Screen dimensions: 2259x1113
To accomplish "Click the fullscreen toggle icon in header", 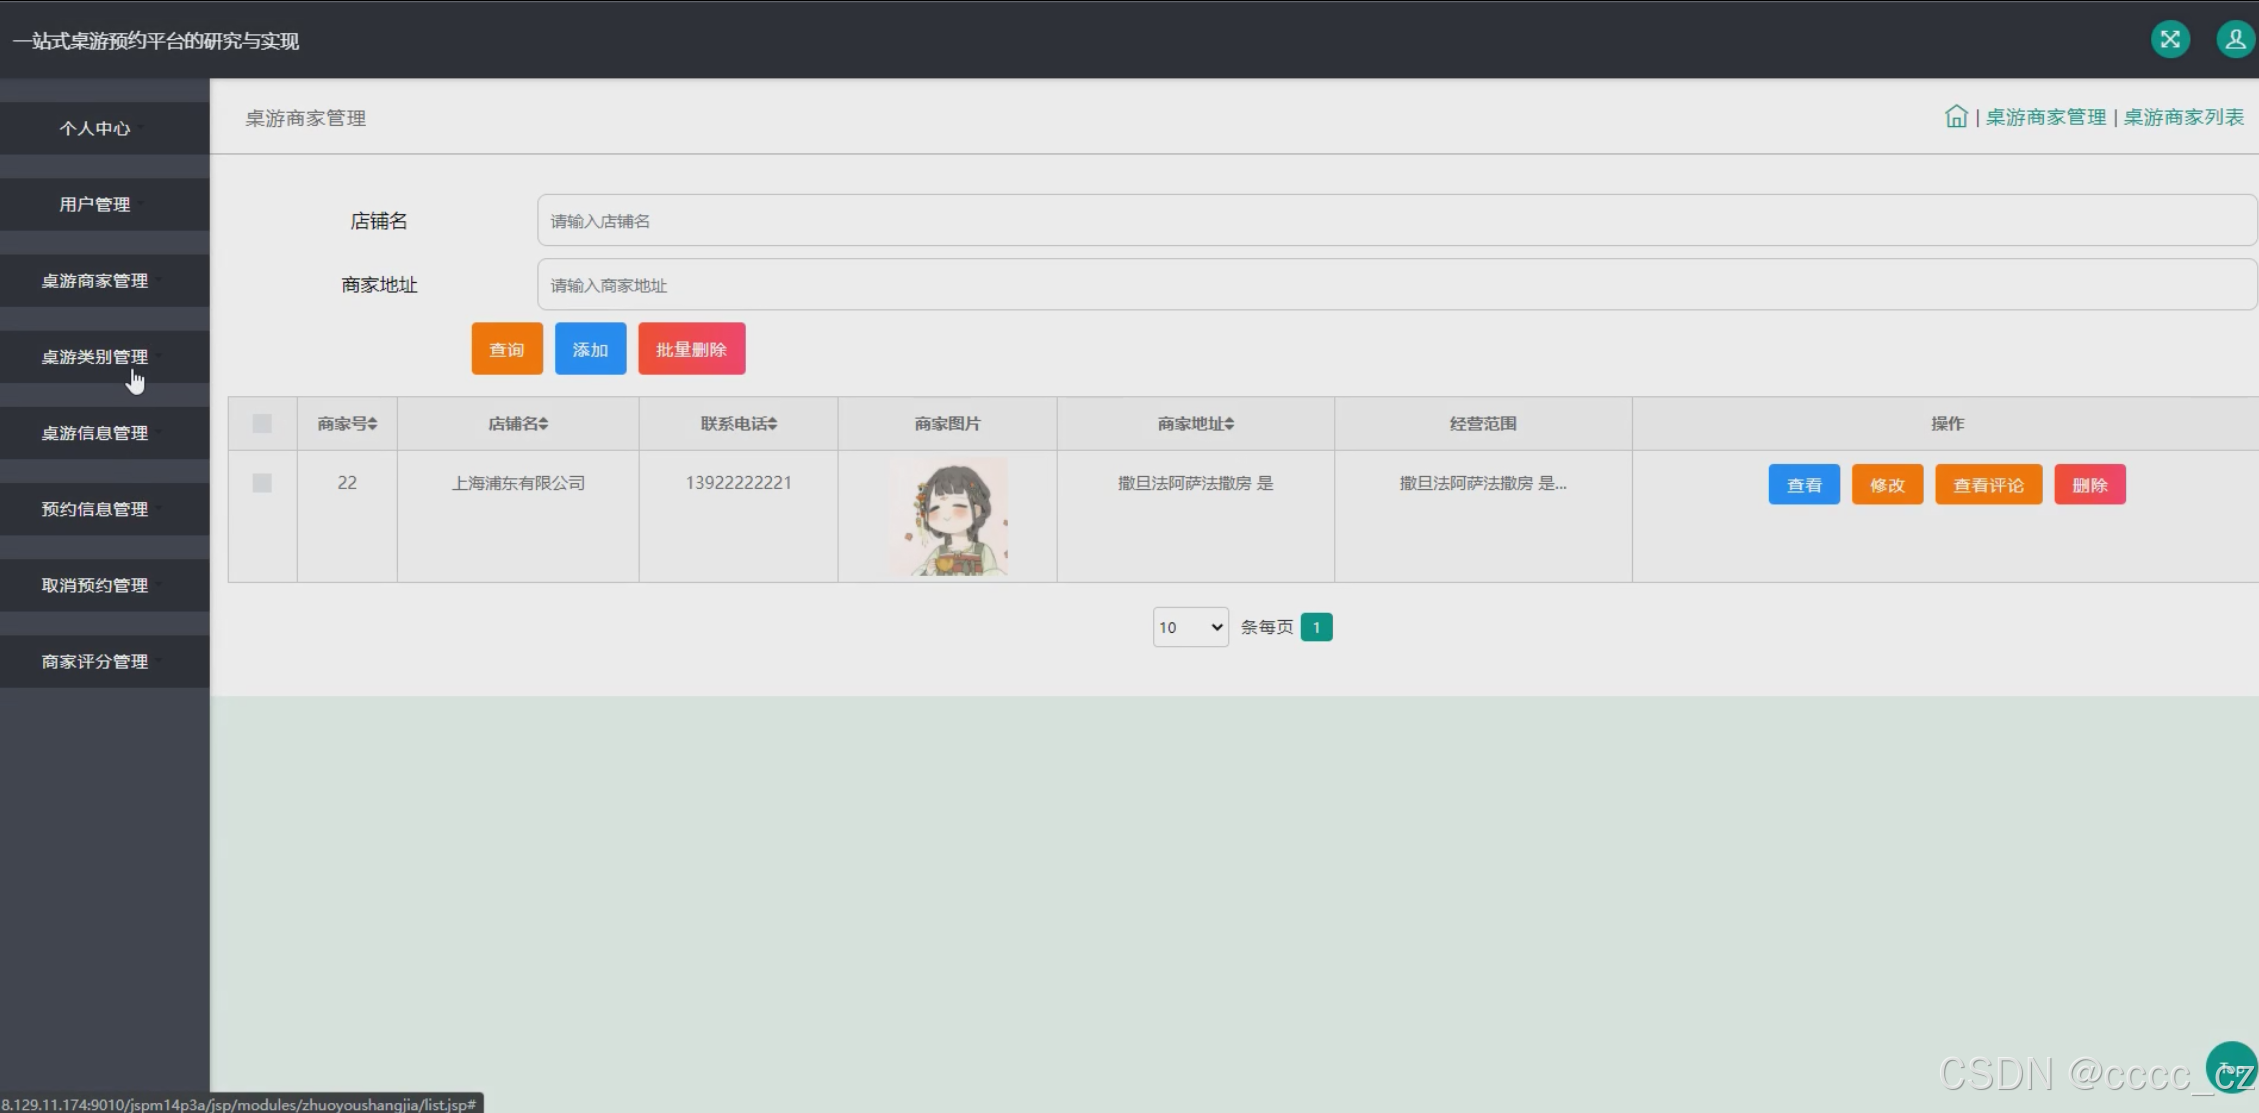I will [2170, 40].
